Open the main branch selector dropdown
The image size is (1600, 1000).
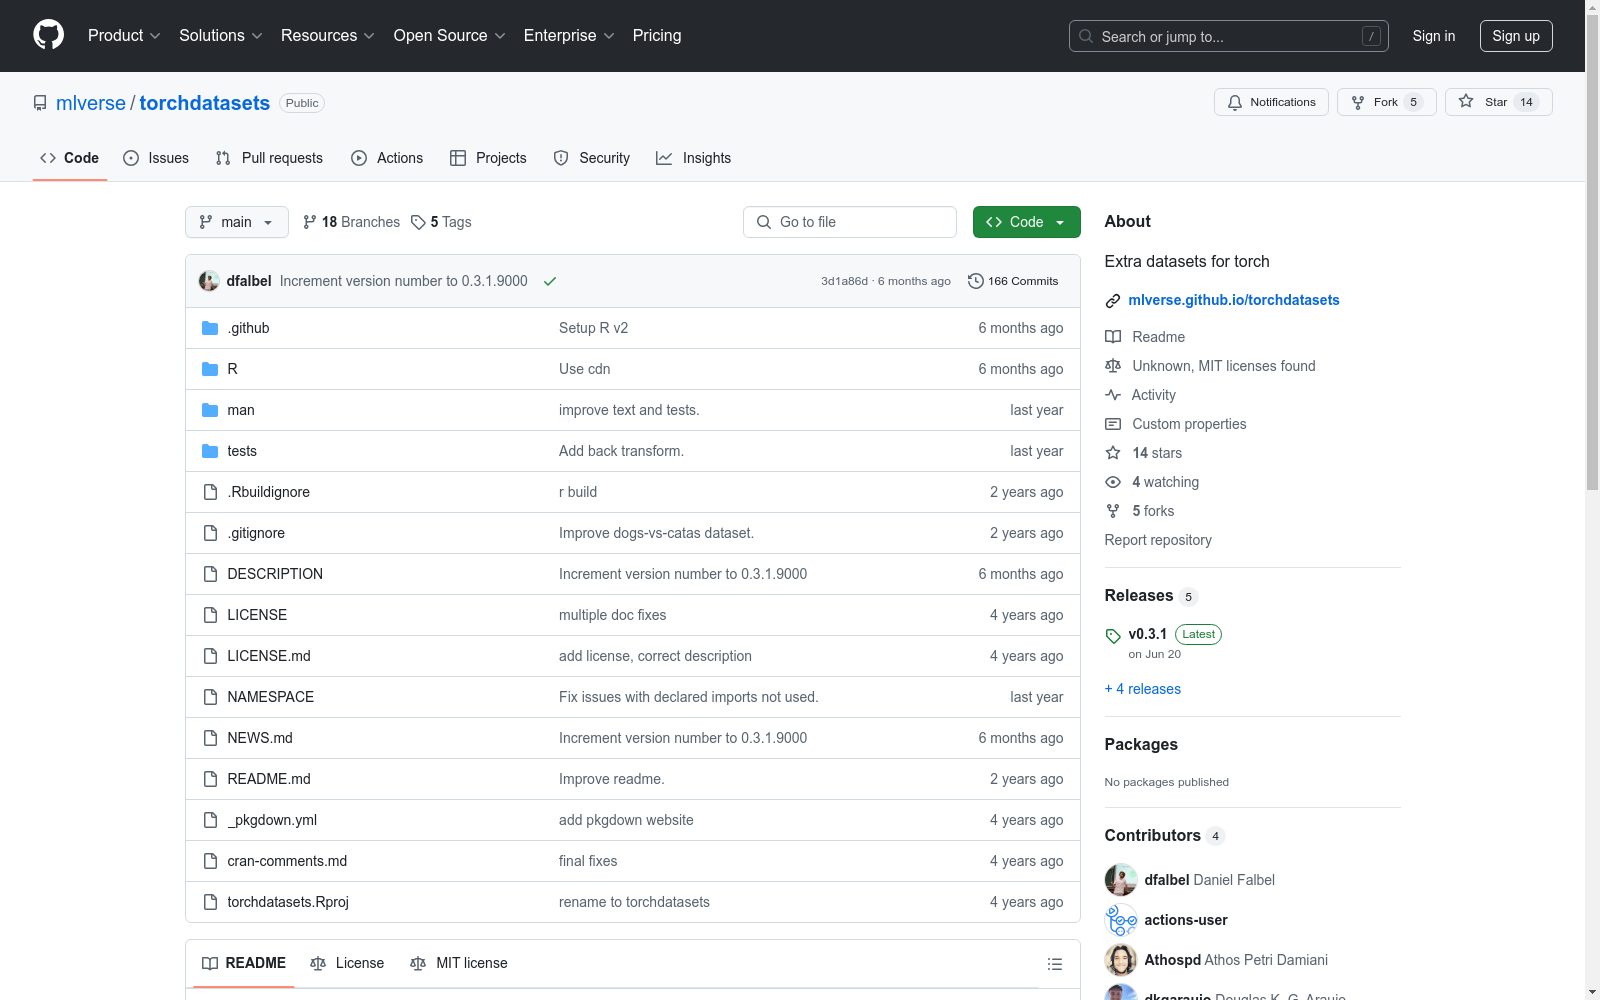click(x=237, y=222)
